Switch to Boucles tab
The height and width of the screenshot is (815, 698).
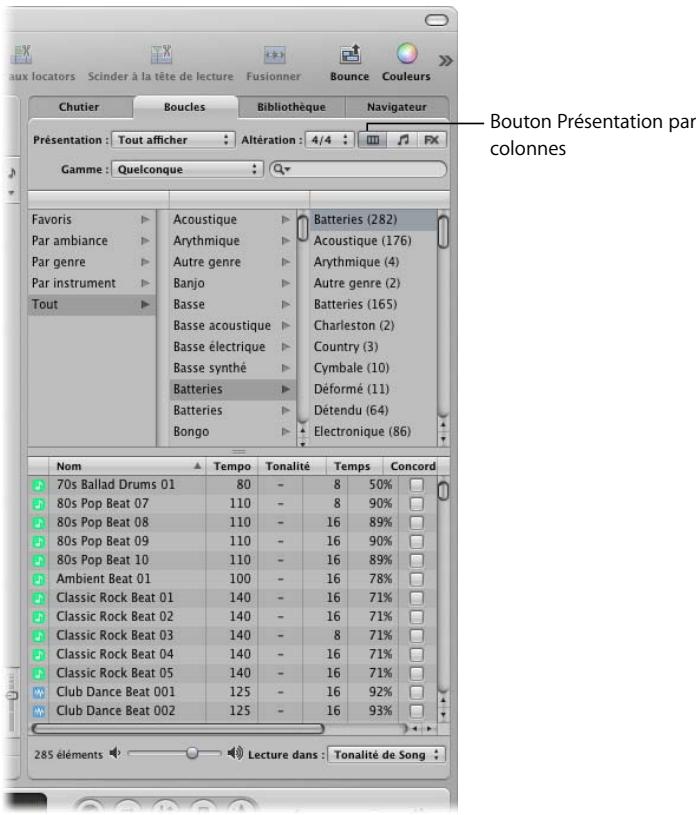coord(185,107)
